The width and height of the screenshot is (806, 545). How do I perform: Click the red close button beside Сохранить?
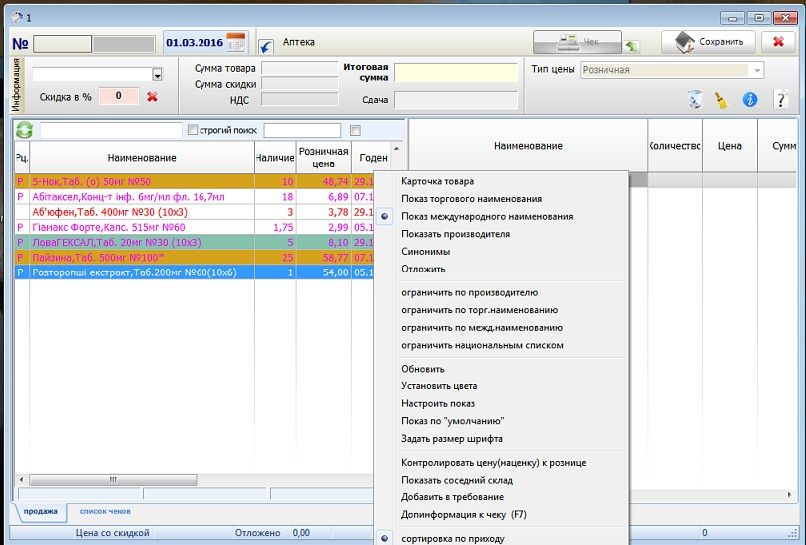click(x=777, y=42)
